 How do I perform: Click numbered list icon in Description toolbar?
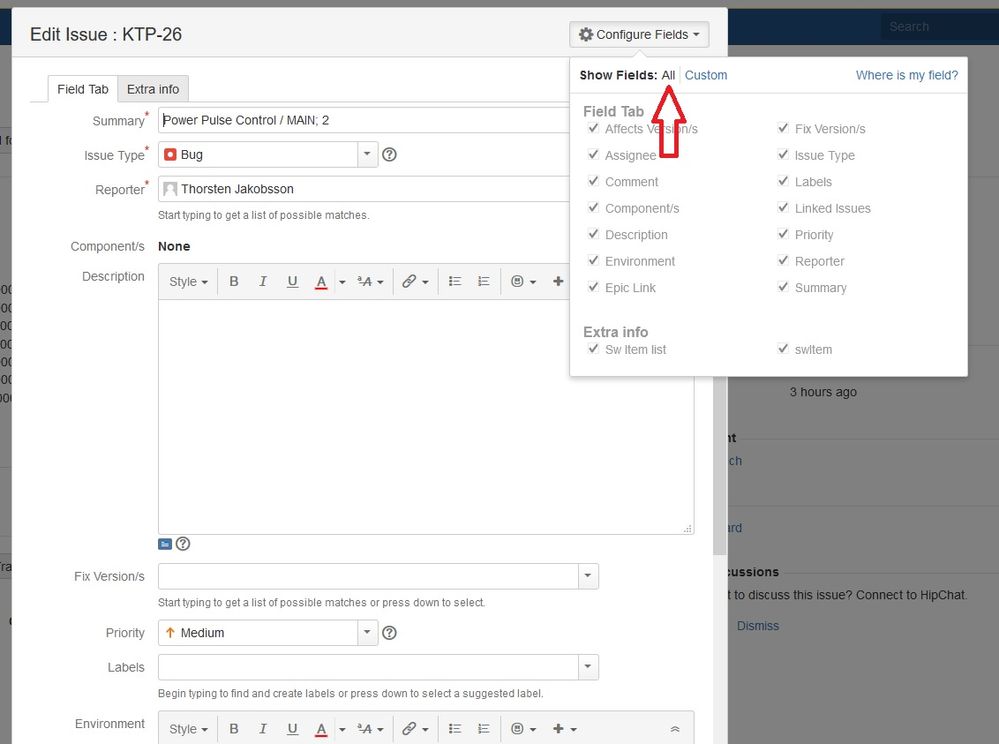tap(484, 281)
